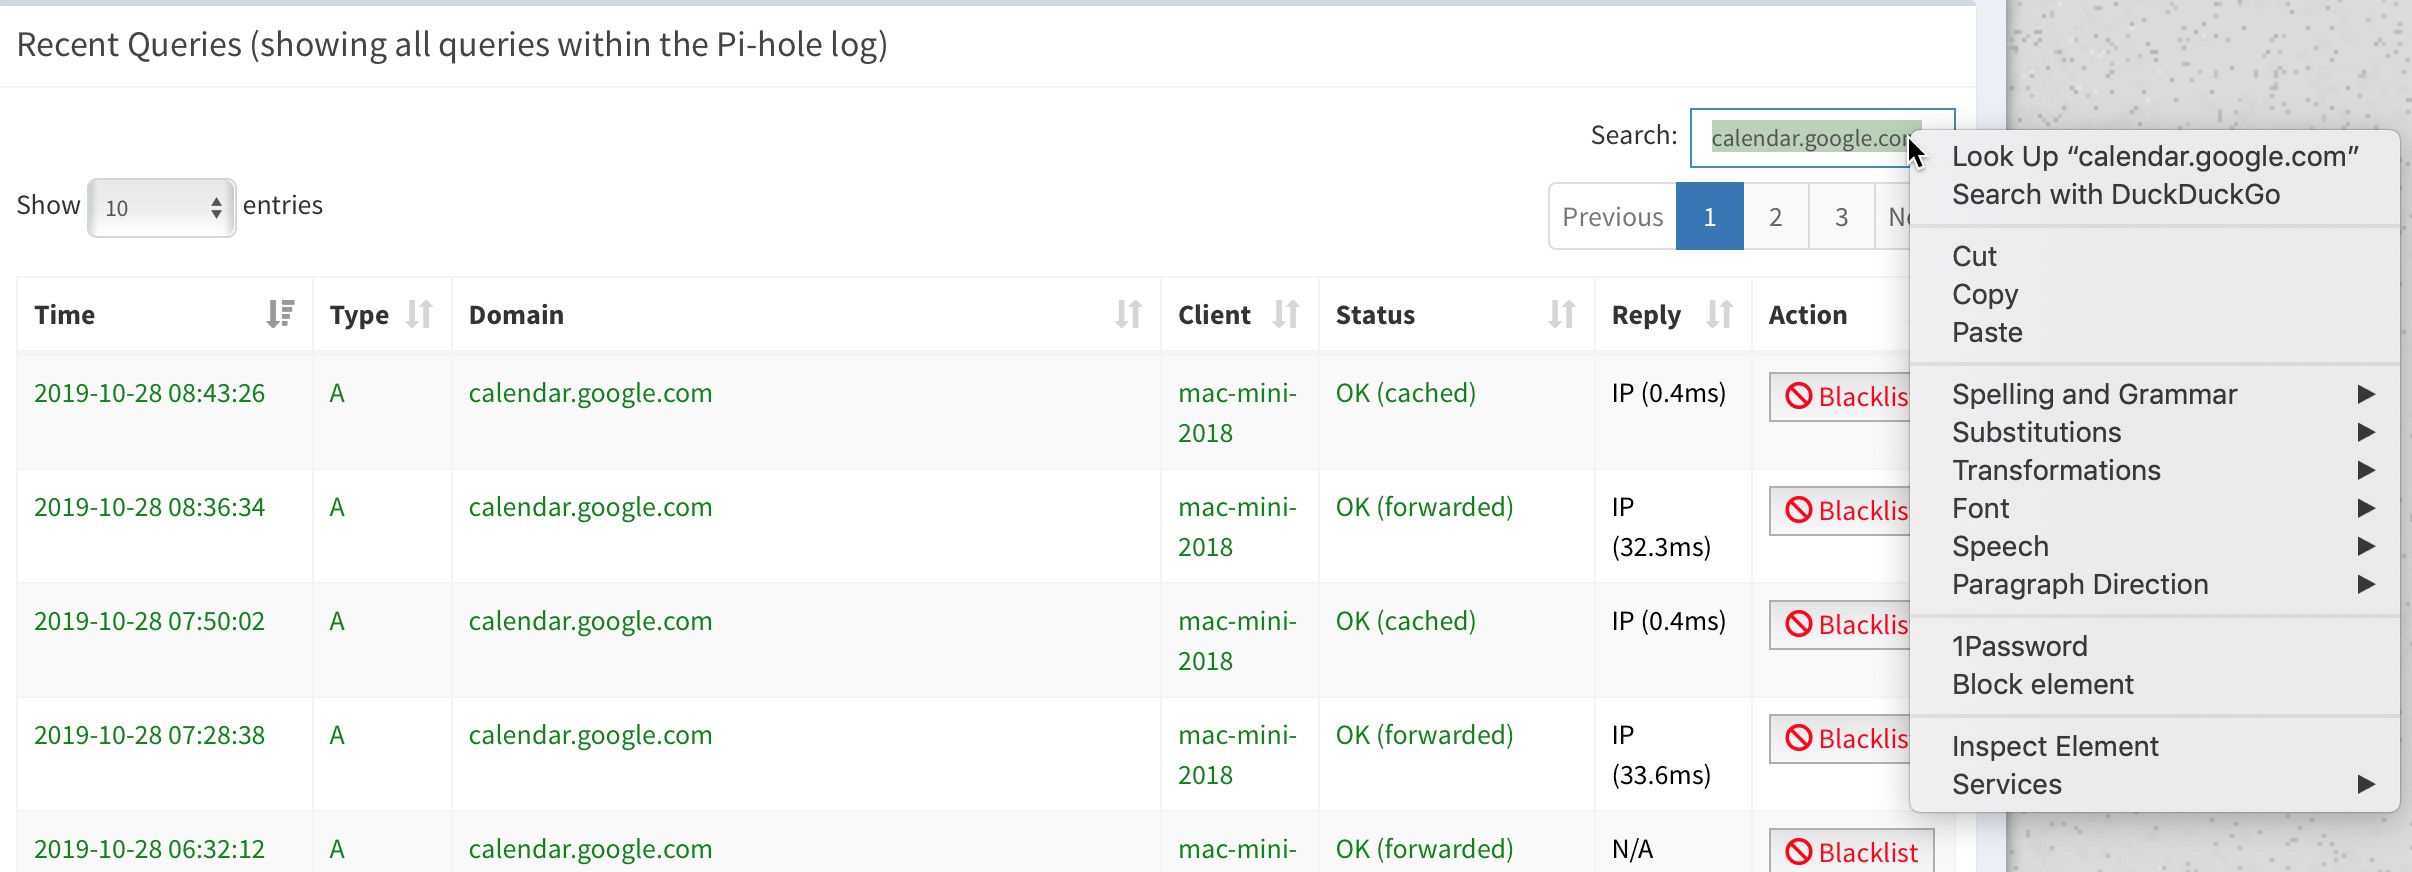Blacklist the 07:28:38 query entry
The height and width of the screenshot is (872, 2412).
tap(1840, 738)
